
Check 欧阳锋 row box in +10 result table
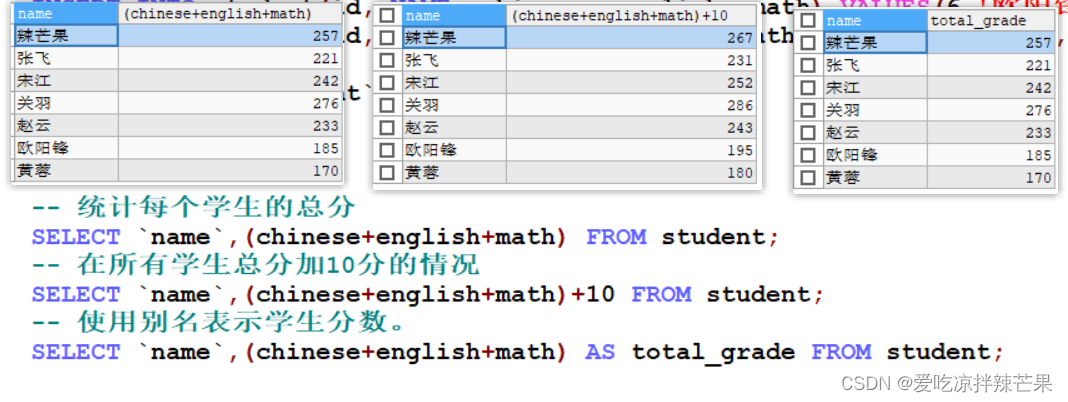click(x=388, y=151)
